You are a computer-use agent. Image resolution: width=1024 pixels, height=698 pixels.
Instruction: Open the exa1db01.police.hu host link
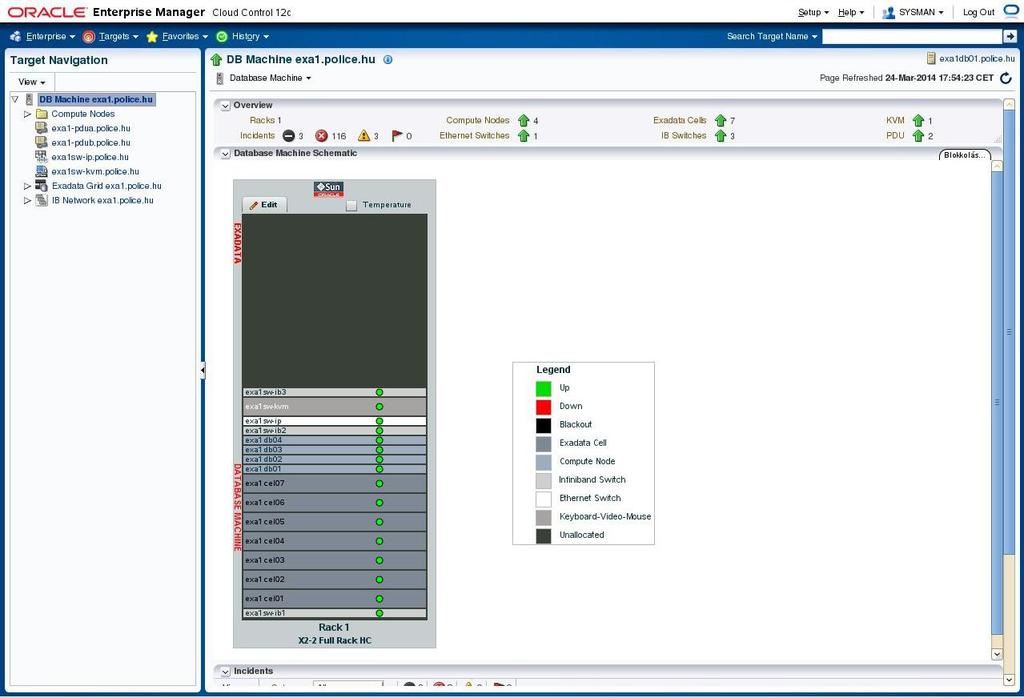(x=977, y=59)
